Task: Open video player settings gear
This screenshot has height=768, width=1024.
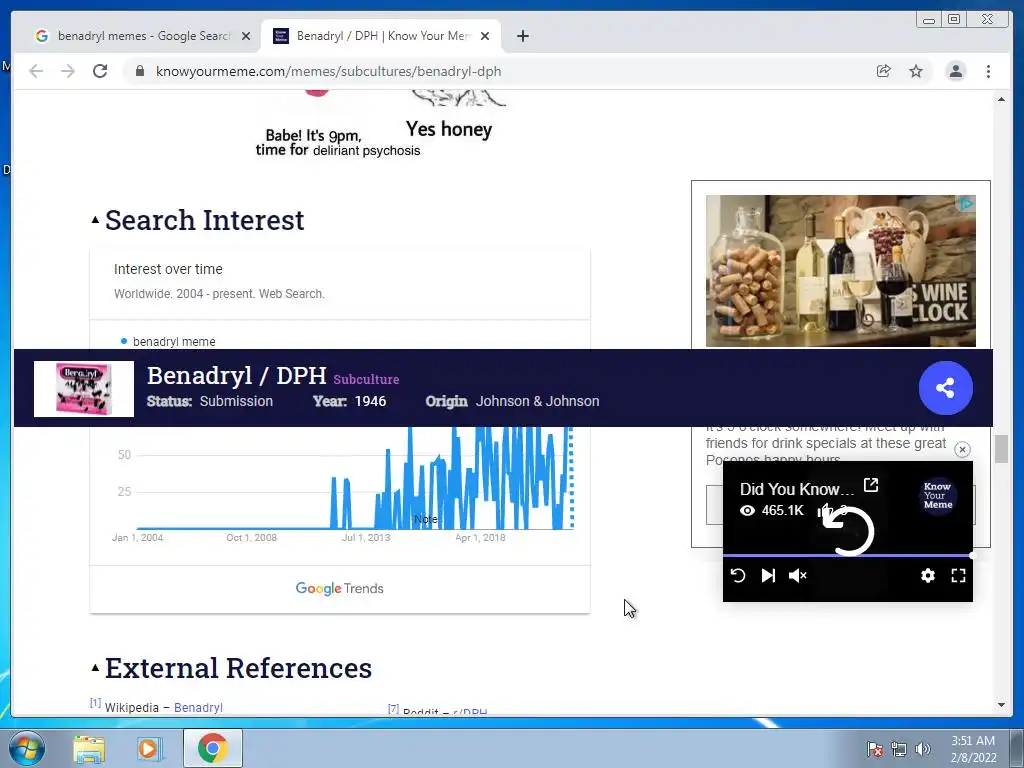Action: click(x=928, y=575)
